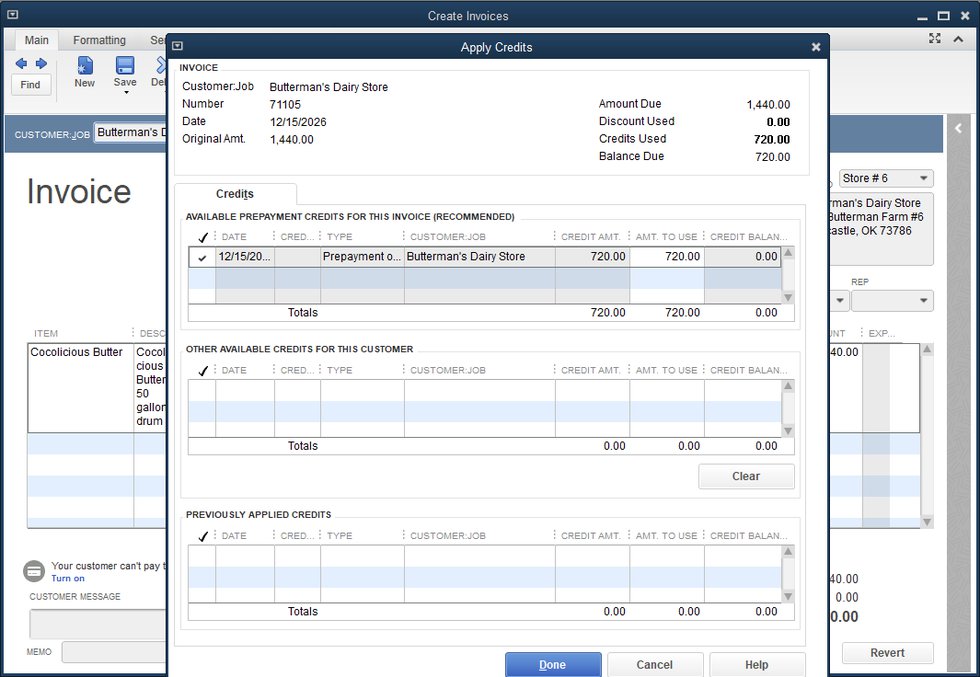
Task: Click the next invoice right arrow
Action: coord(41,64)
